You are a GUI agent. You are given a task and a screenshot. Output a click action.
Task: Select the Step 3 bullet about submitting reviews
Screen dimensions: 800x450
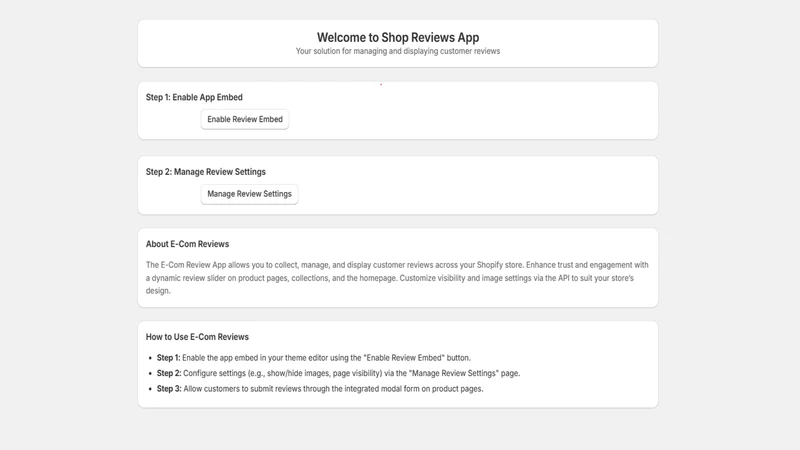pyautogui.click(x=320, y=389)
